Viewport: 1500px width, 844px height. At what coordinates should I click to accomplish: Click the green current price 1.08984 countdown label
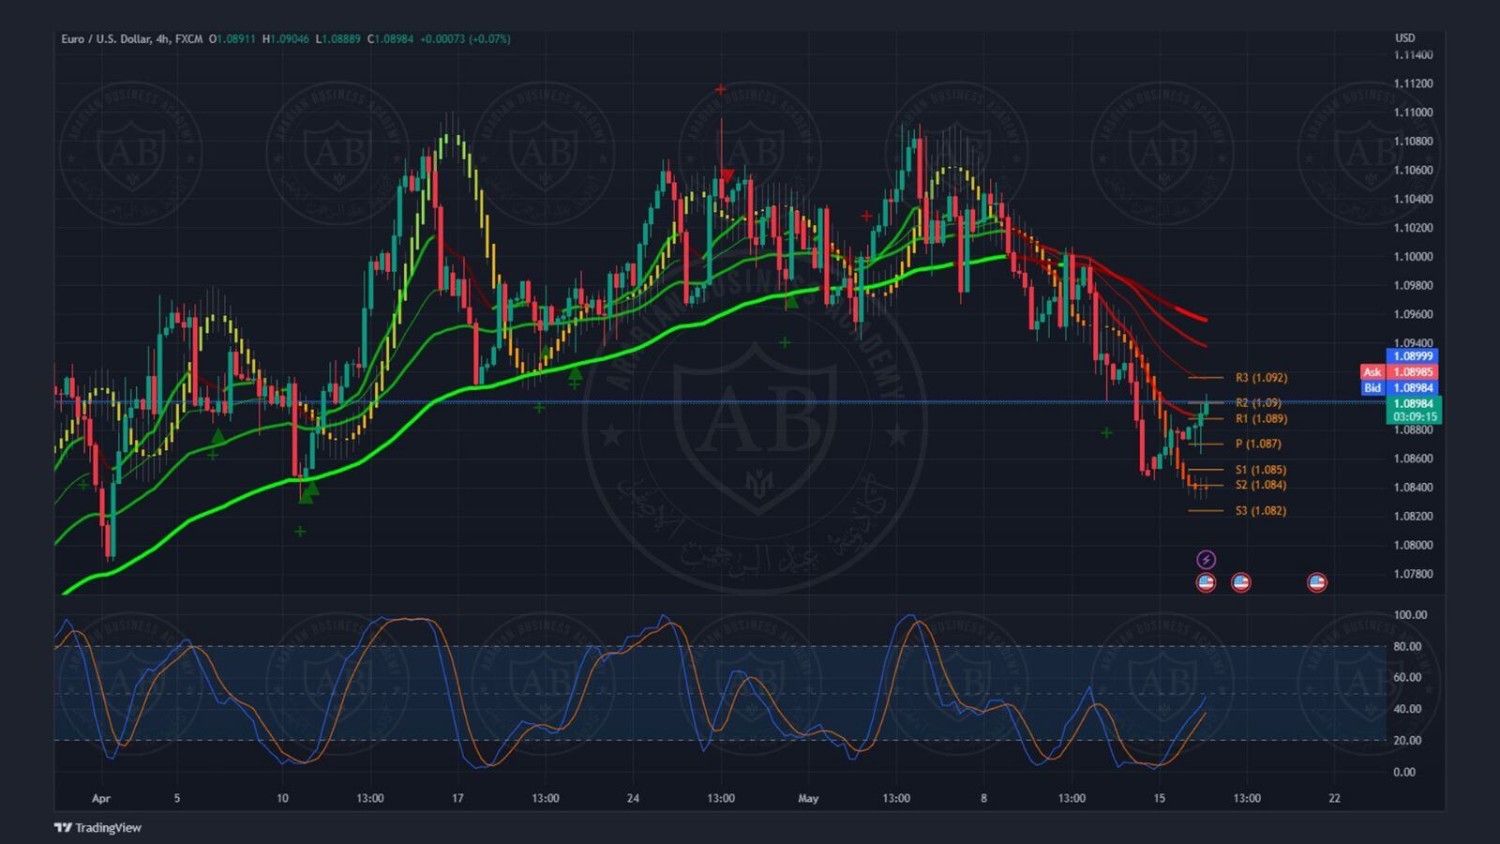(x=1413, y=410)
